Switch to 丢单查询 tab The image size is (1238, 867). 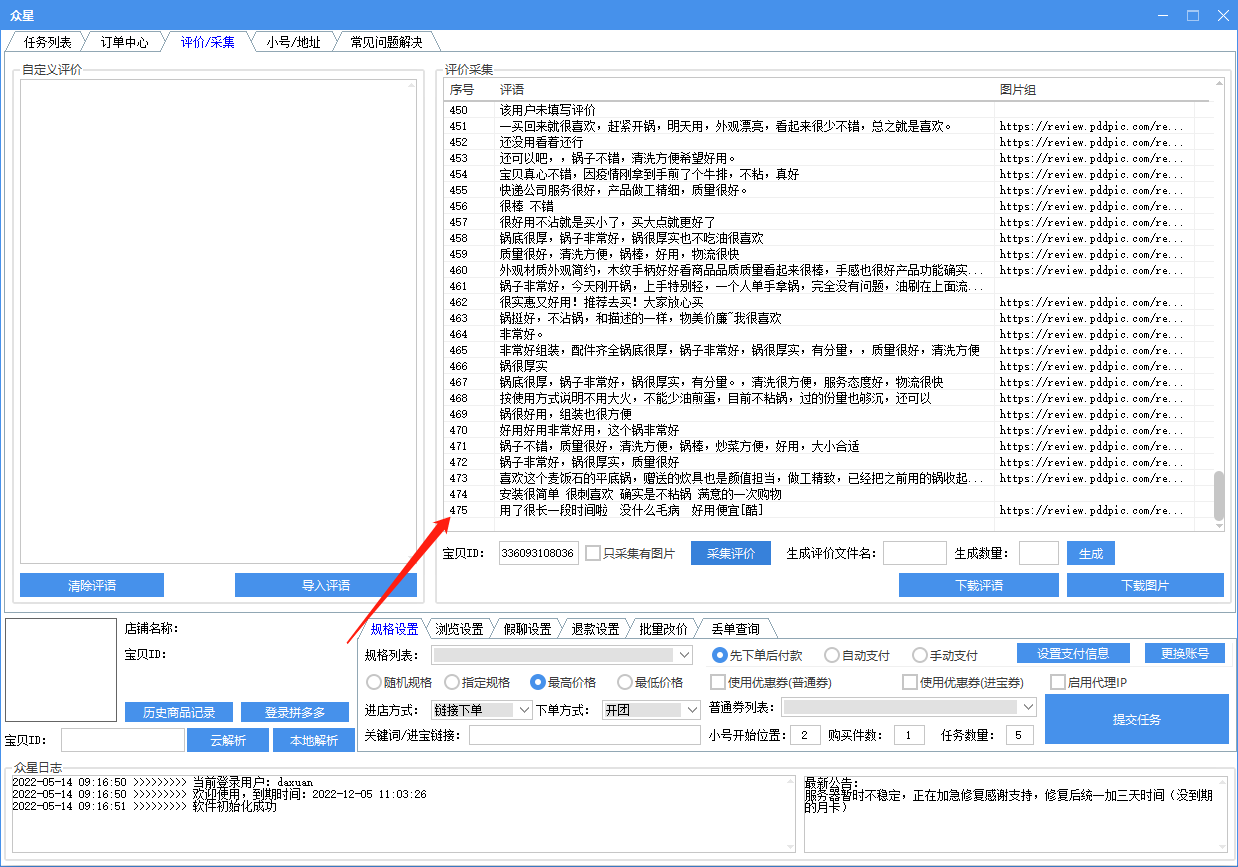735,629
